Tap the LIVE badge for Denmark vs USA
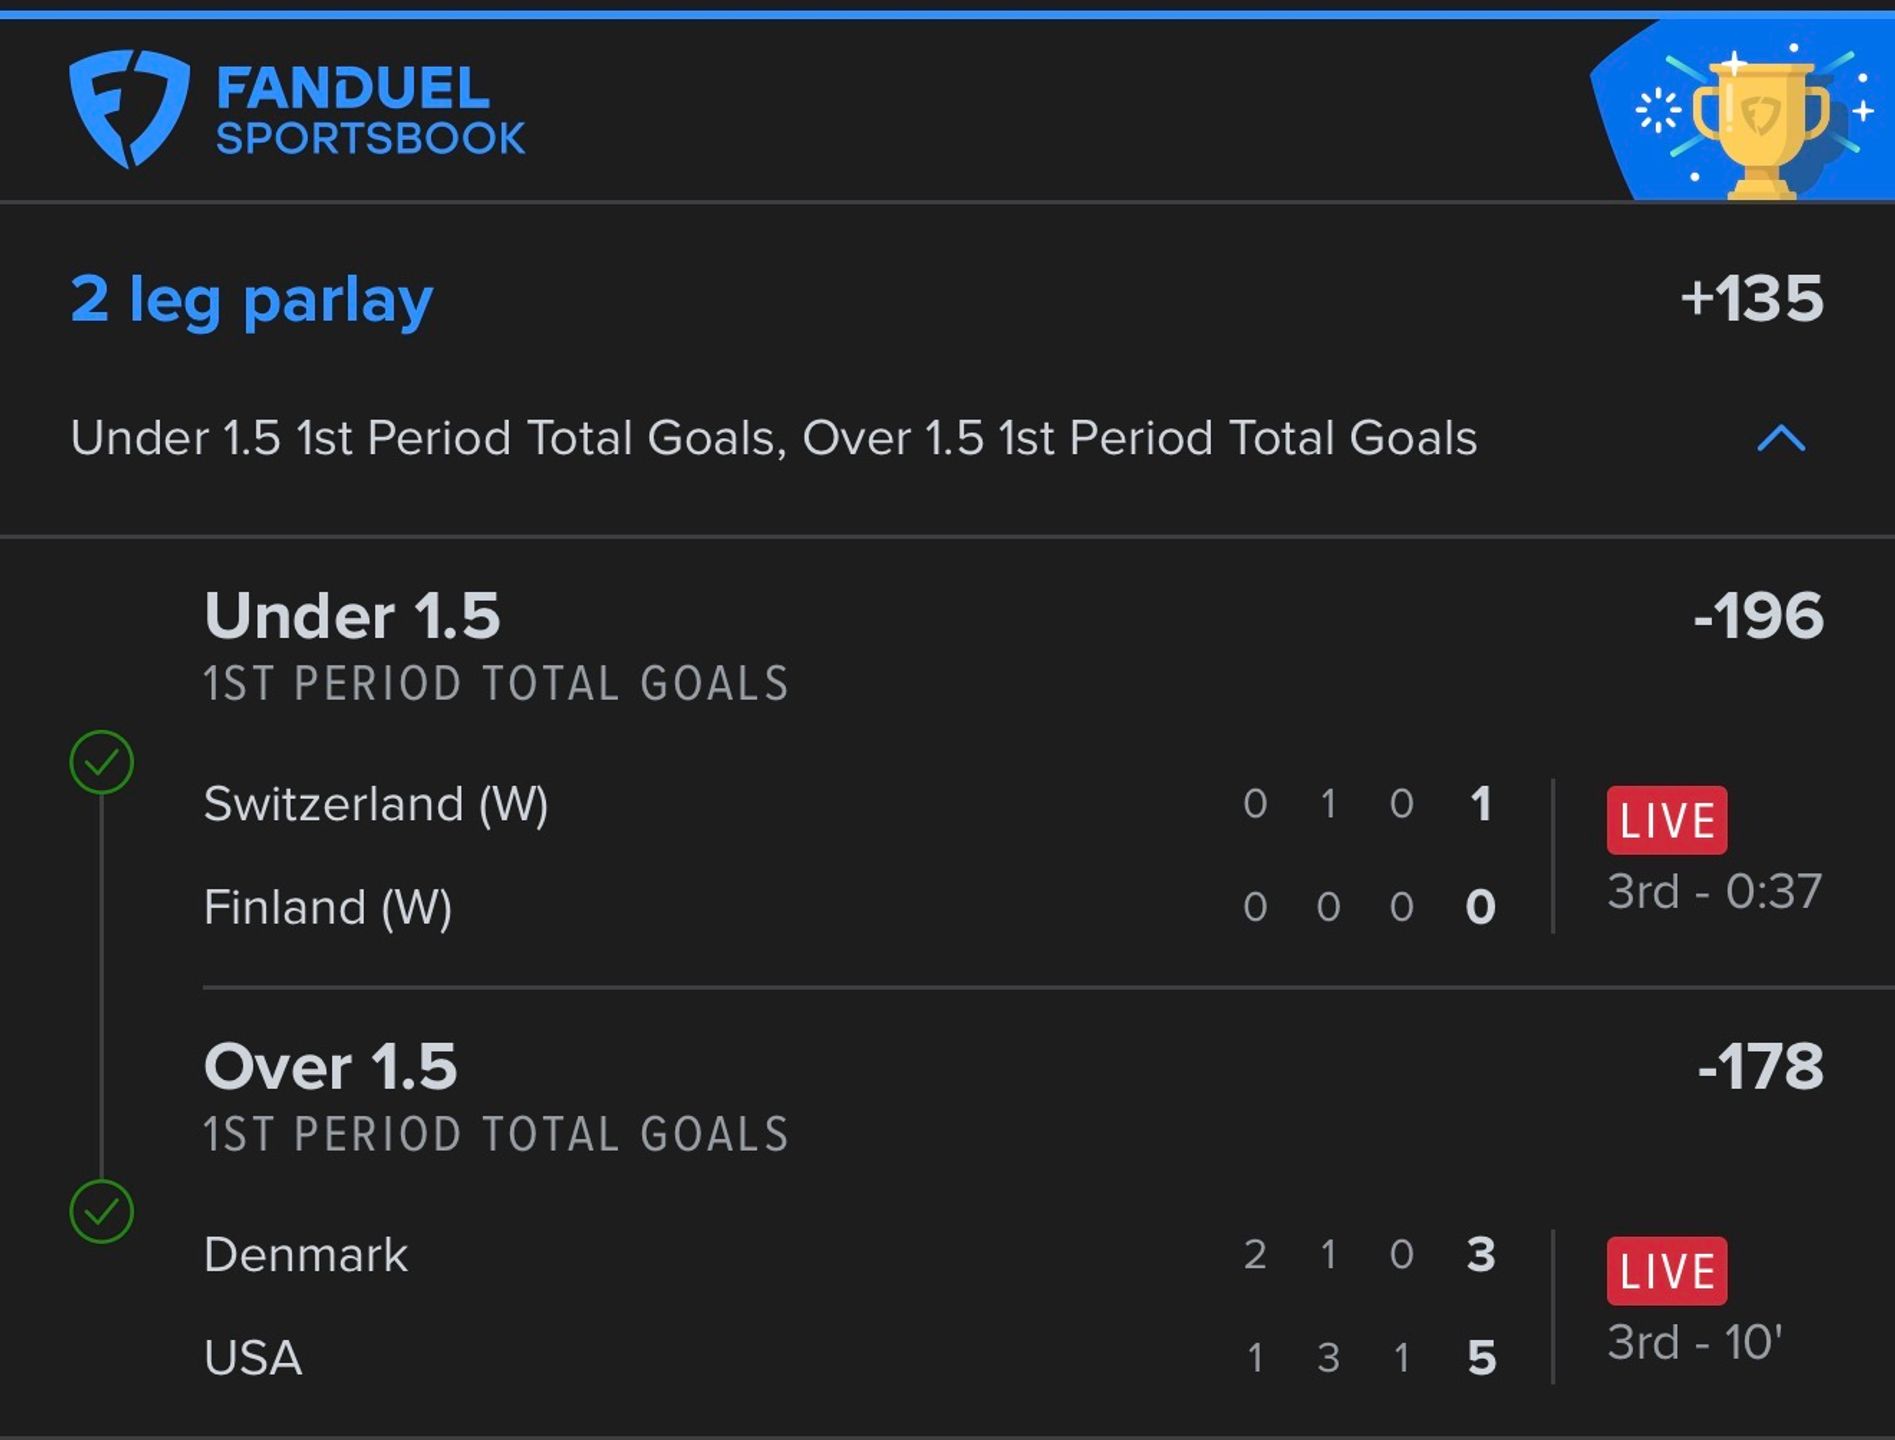Screen dimensions: 1895x1440 (1666, 1271)
